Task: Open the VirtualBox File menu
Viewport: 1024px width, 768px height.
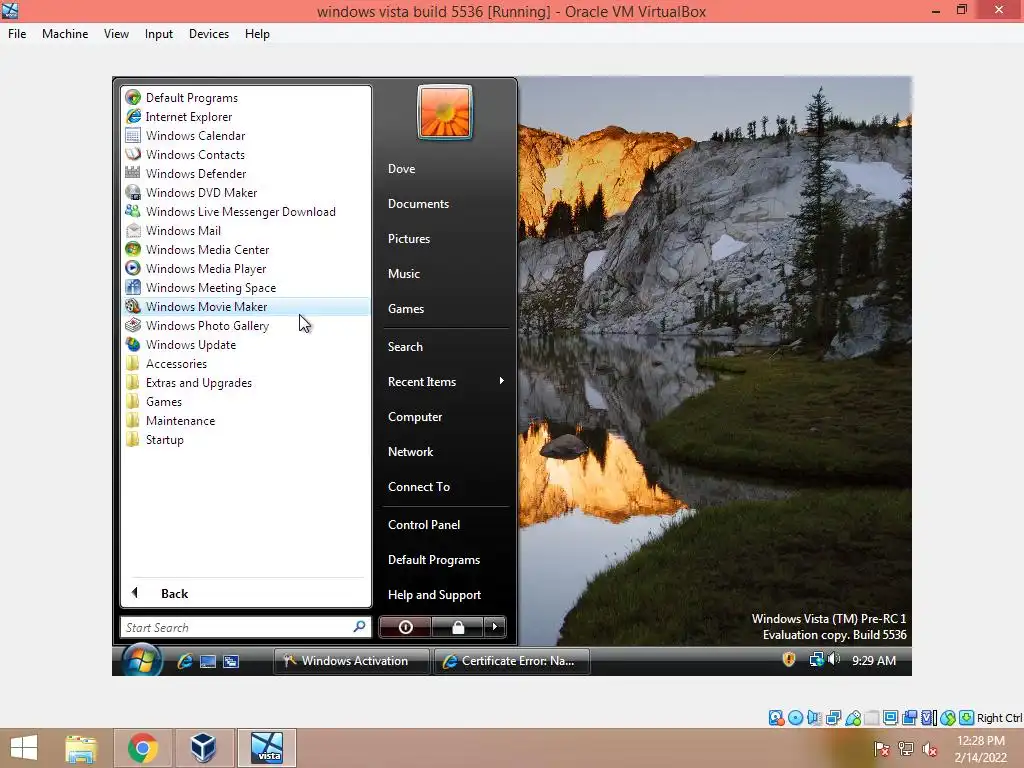Action: [17, 34]
